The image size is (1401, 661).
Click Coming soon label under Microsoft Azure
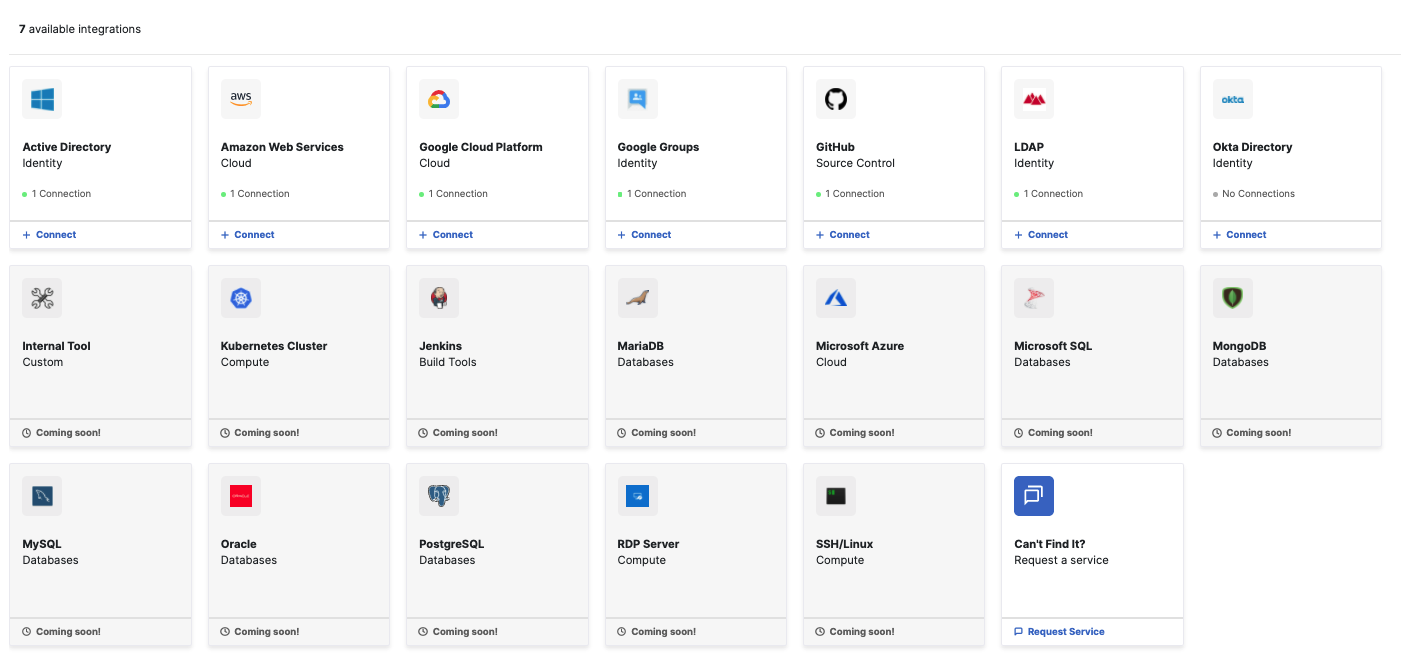pos(855,433)
